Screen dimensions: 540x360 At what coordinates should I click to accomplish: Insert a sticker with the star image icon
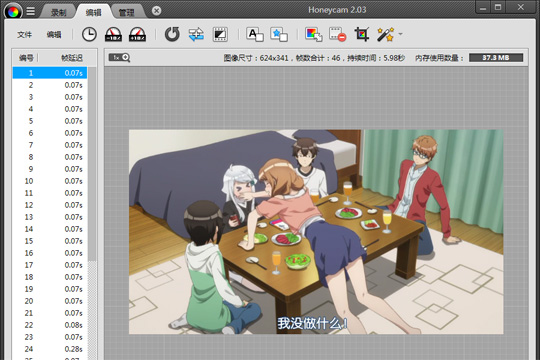(x=279, y=34)
